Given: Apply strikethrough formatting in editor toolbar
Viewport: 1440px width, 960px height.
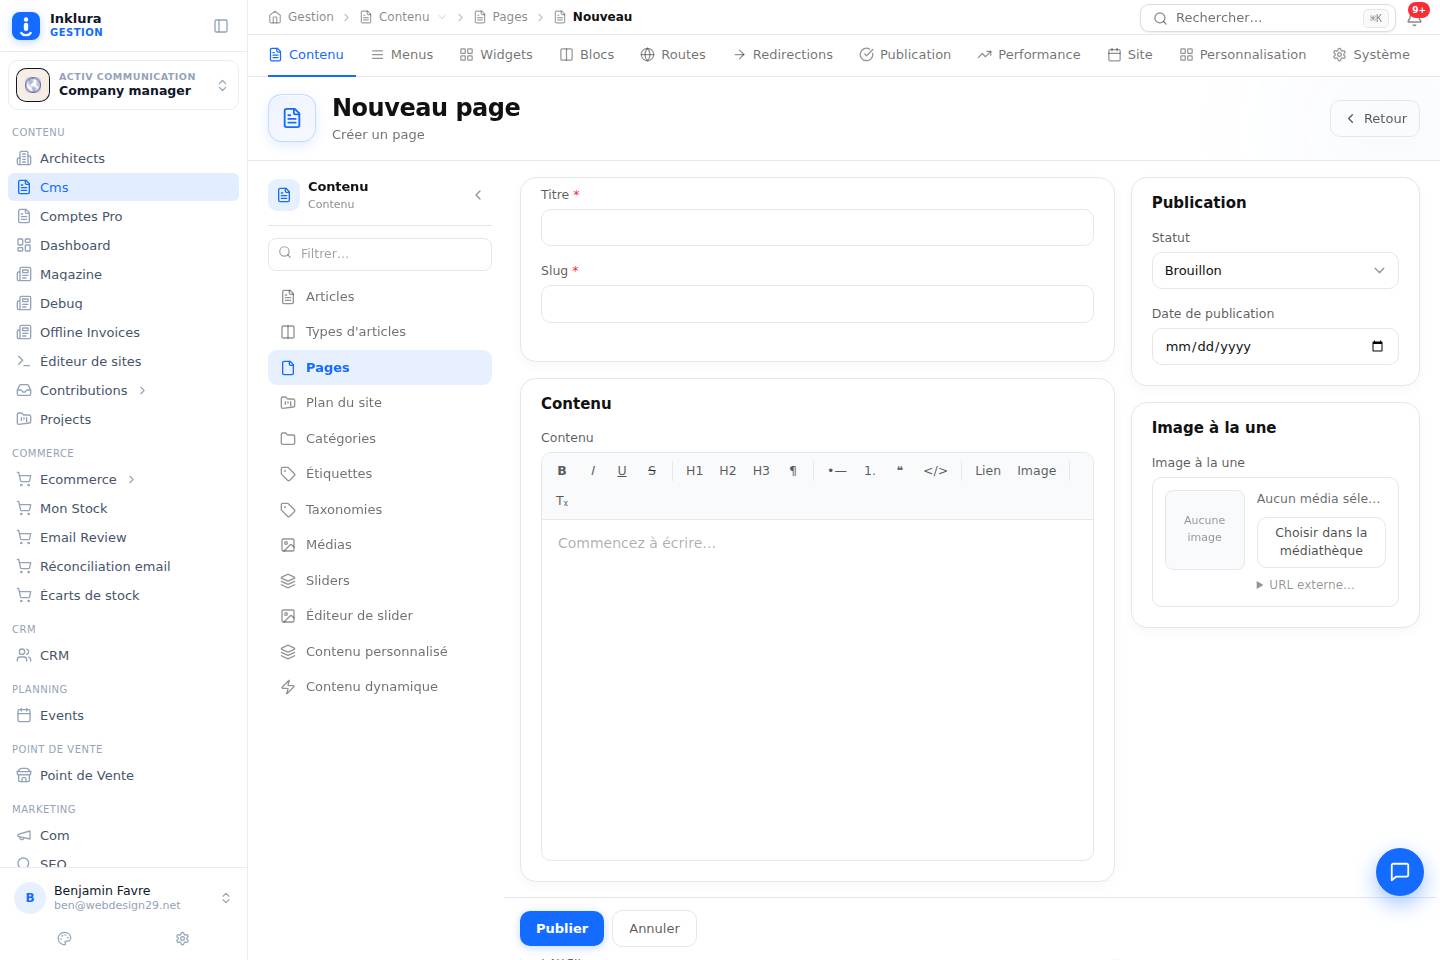Looking at the screenshot, I should coord(652,470).
